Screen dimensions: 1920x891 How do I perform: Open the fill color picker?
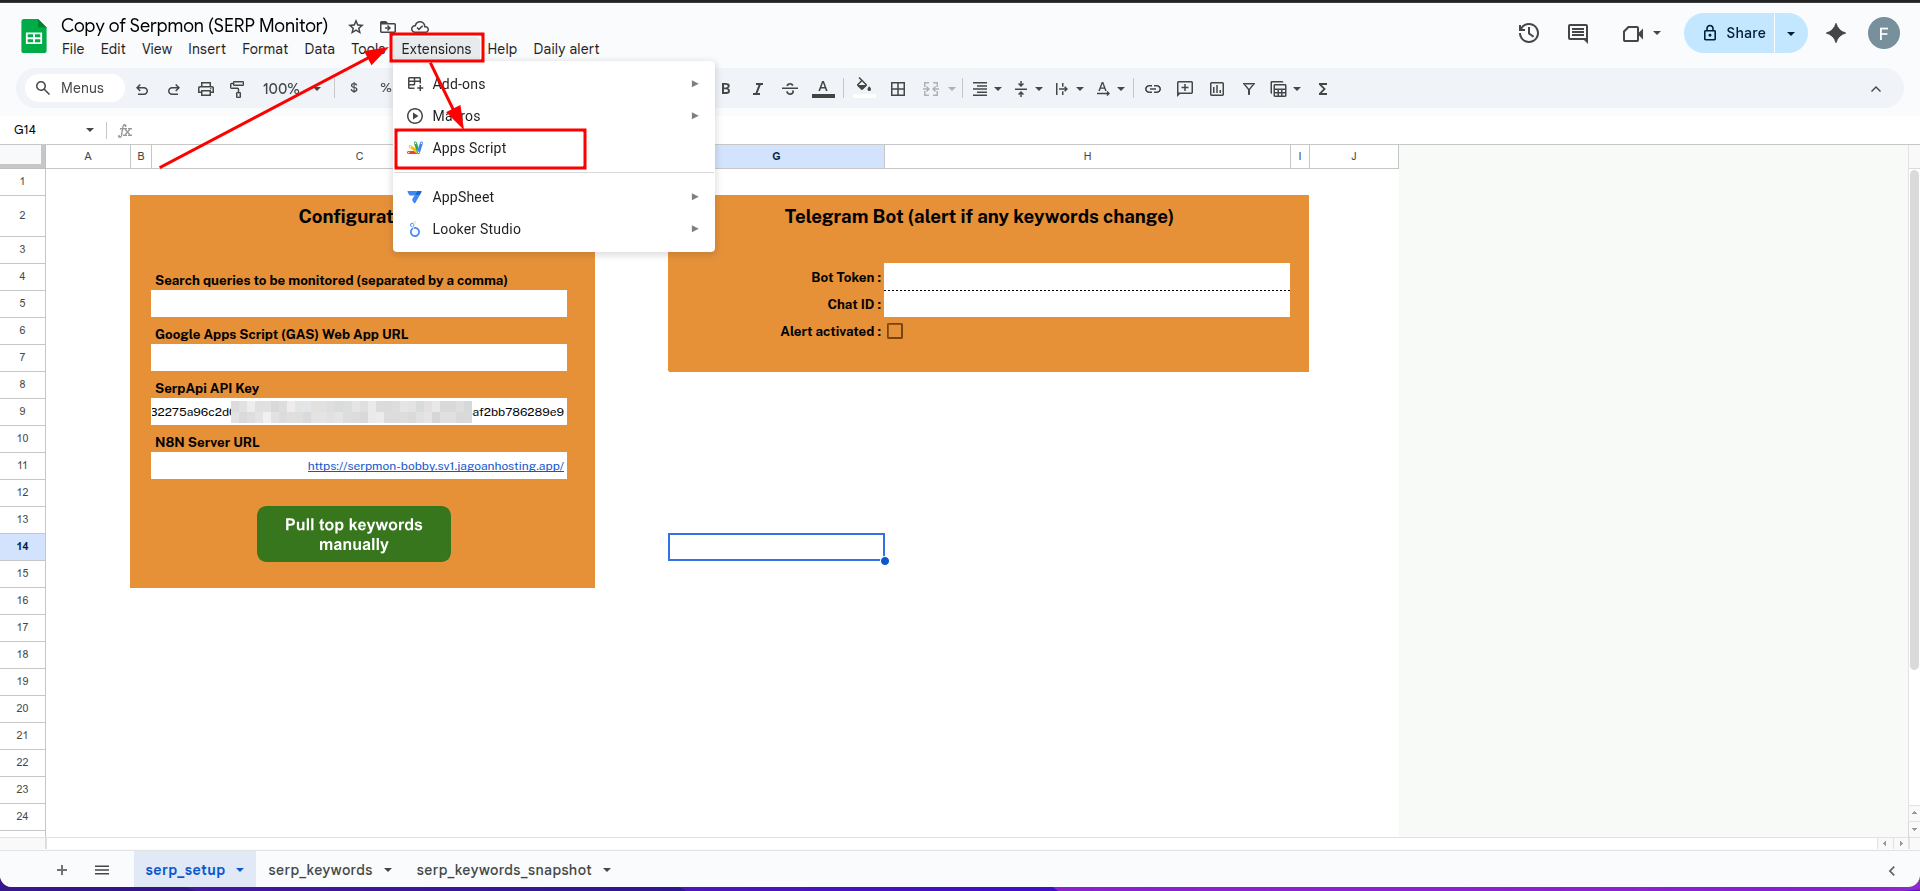tap(864, 88)
